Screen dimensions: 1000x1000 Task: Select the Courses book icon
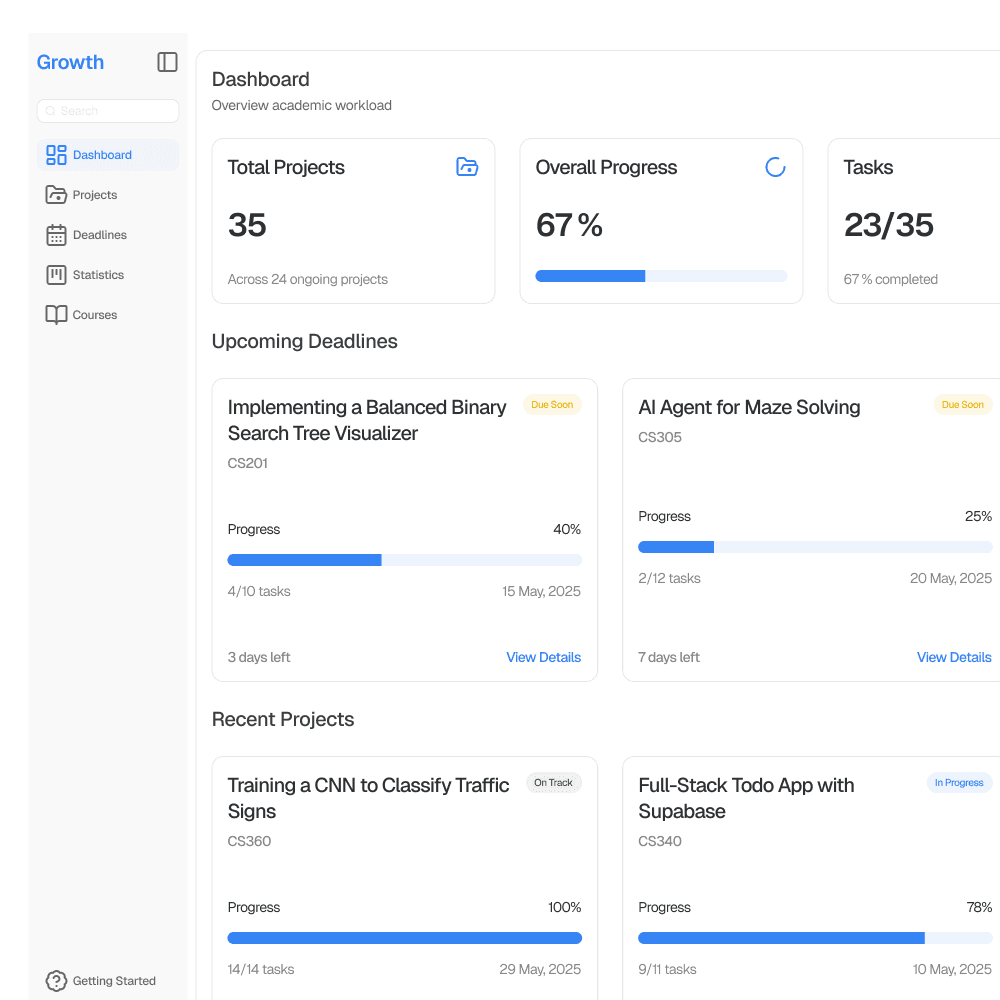[x=55, y=314]
